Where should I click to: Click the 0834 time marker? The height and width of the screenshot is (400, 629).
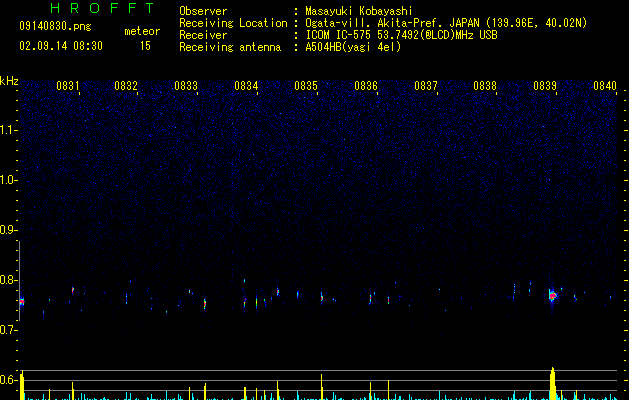pyautogui.click(x=246, y=86)
